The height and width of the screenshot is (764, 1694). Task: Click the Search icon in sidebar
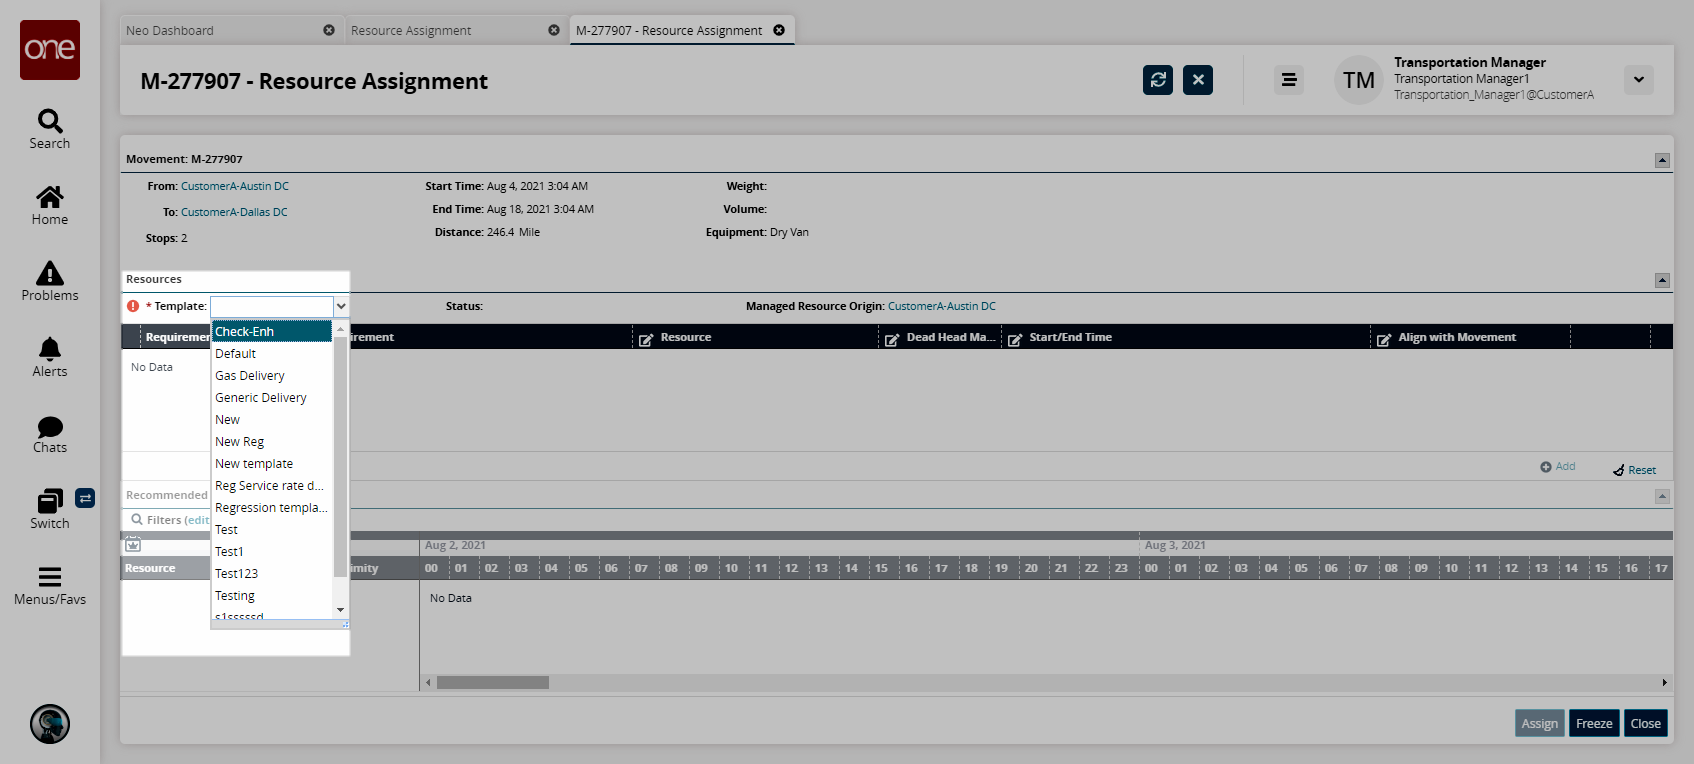(x=50, y=122)
